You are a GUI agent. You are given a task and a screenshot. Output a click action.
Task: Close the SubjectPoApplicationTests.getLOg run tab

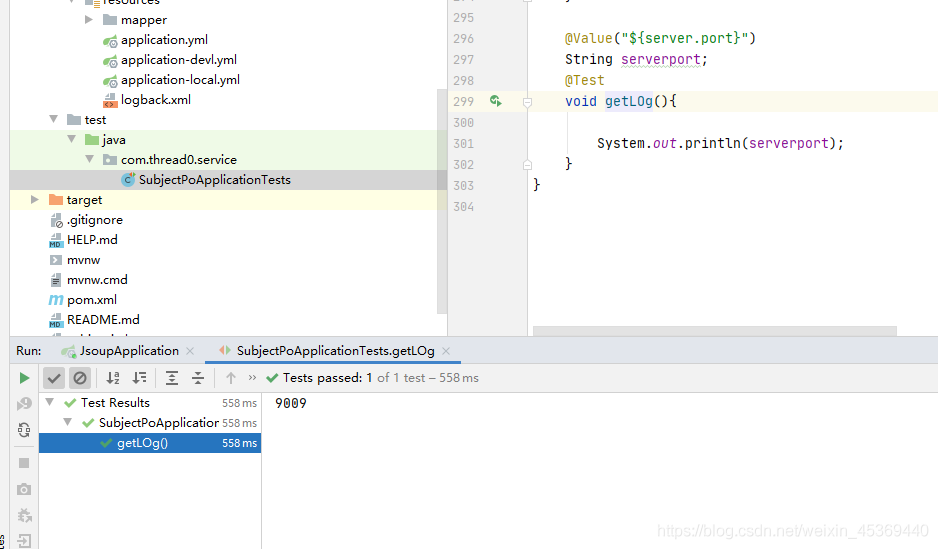click(x=445, y=352)
